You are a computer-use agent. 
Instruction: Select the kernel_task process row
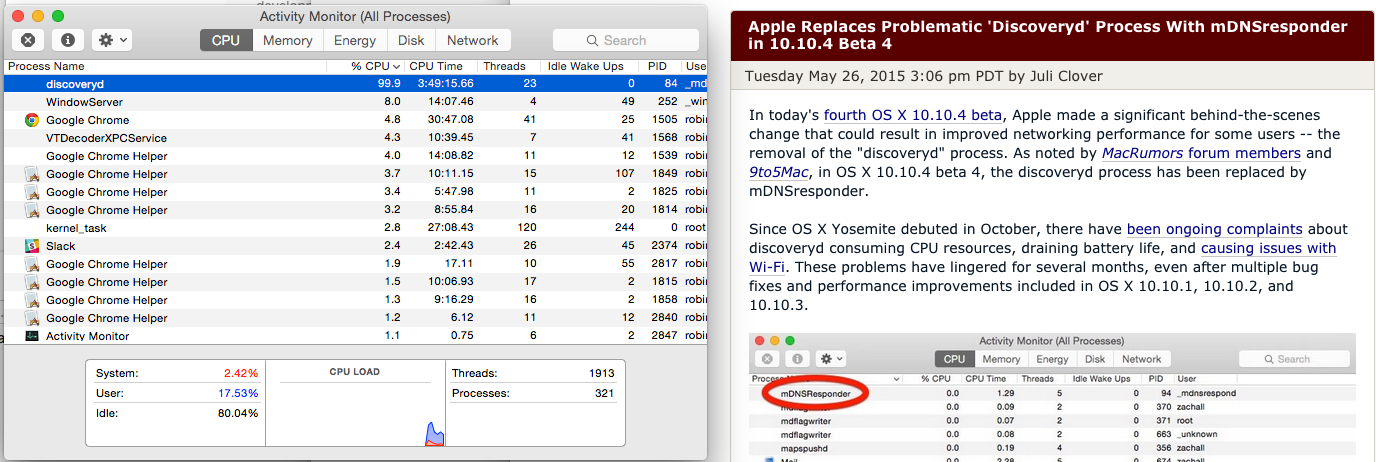356,228
